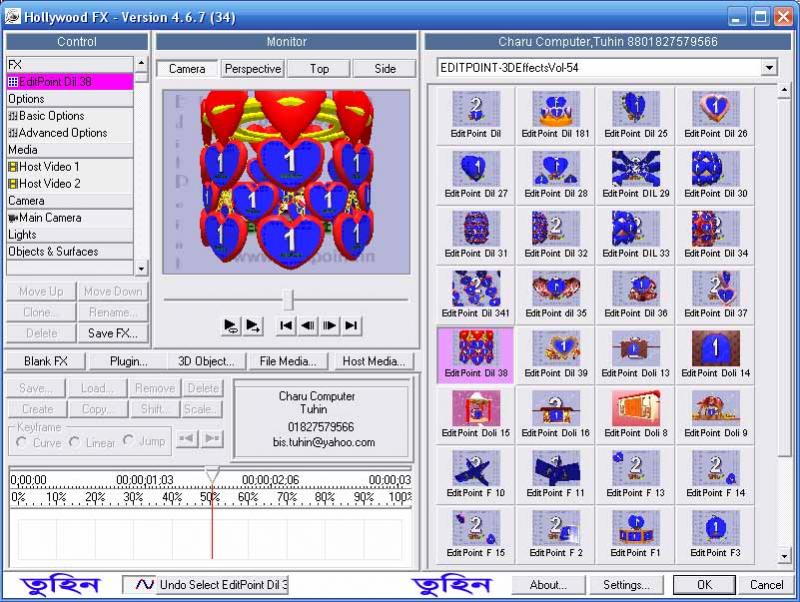The image size is (800, 602).
Task: Select EditPoint Dil 27 effect
Action: click(476, 175)
